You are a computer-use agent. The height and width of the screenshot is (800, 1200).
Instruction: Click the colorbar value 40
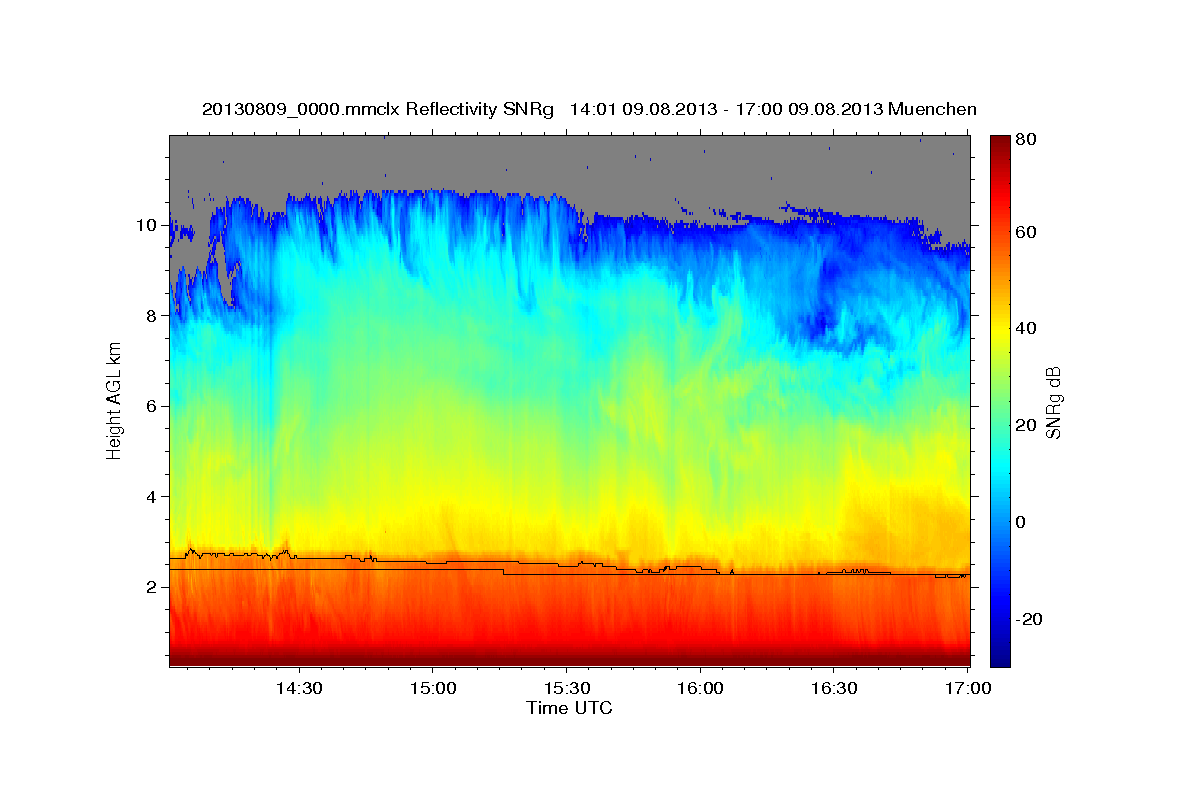pos(1025,329)
